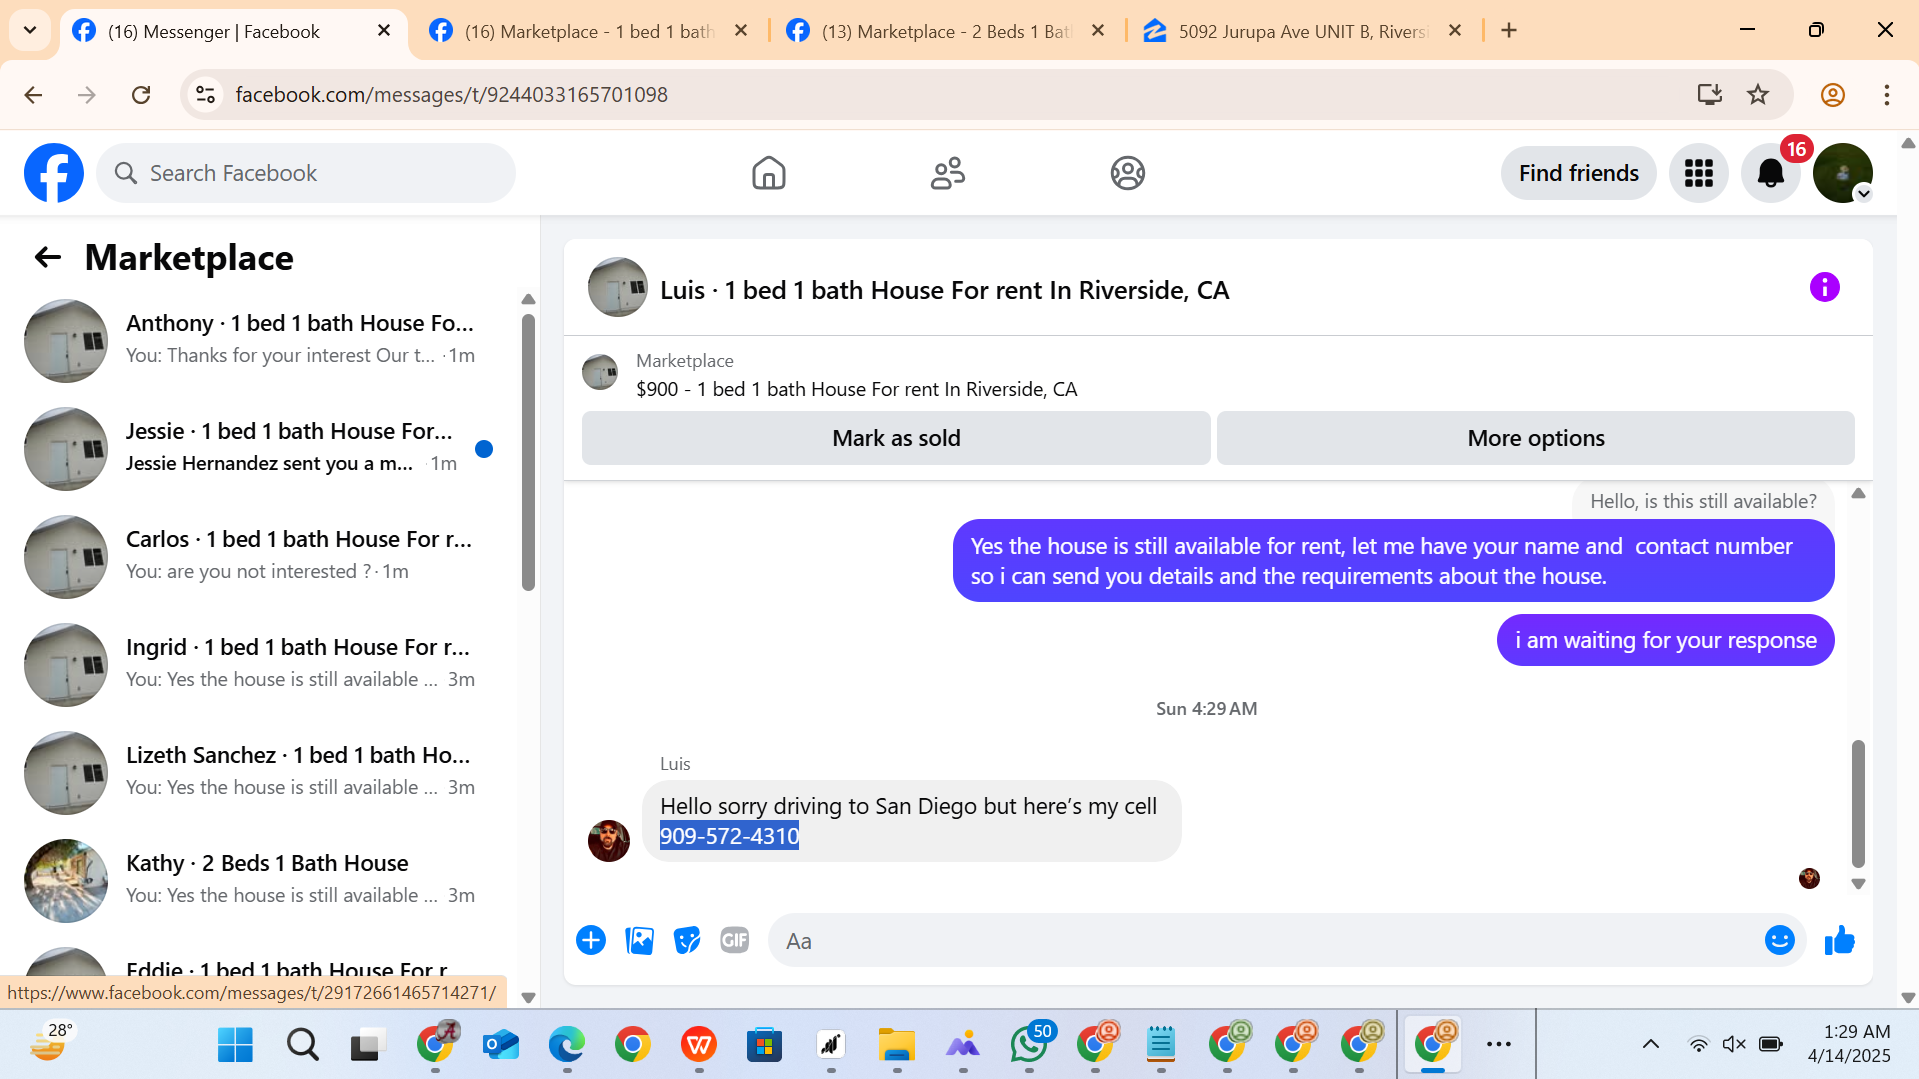Install app icon in address bar
Image resolution: width=1919 pixels, height=1079 pixels.
(1709, 94)
